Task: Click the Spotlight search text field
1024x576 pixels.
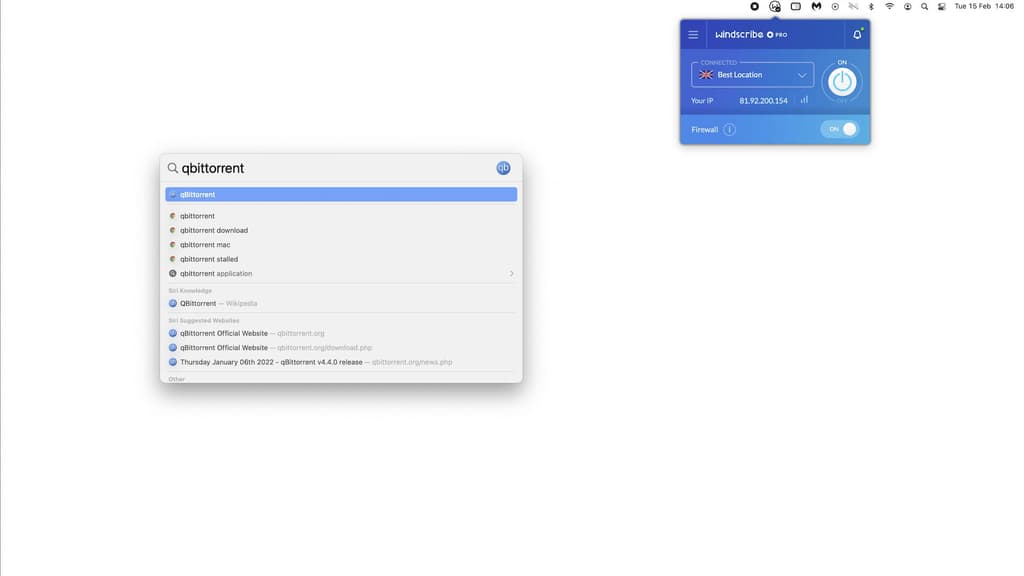Action: point(336,168)
